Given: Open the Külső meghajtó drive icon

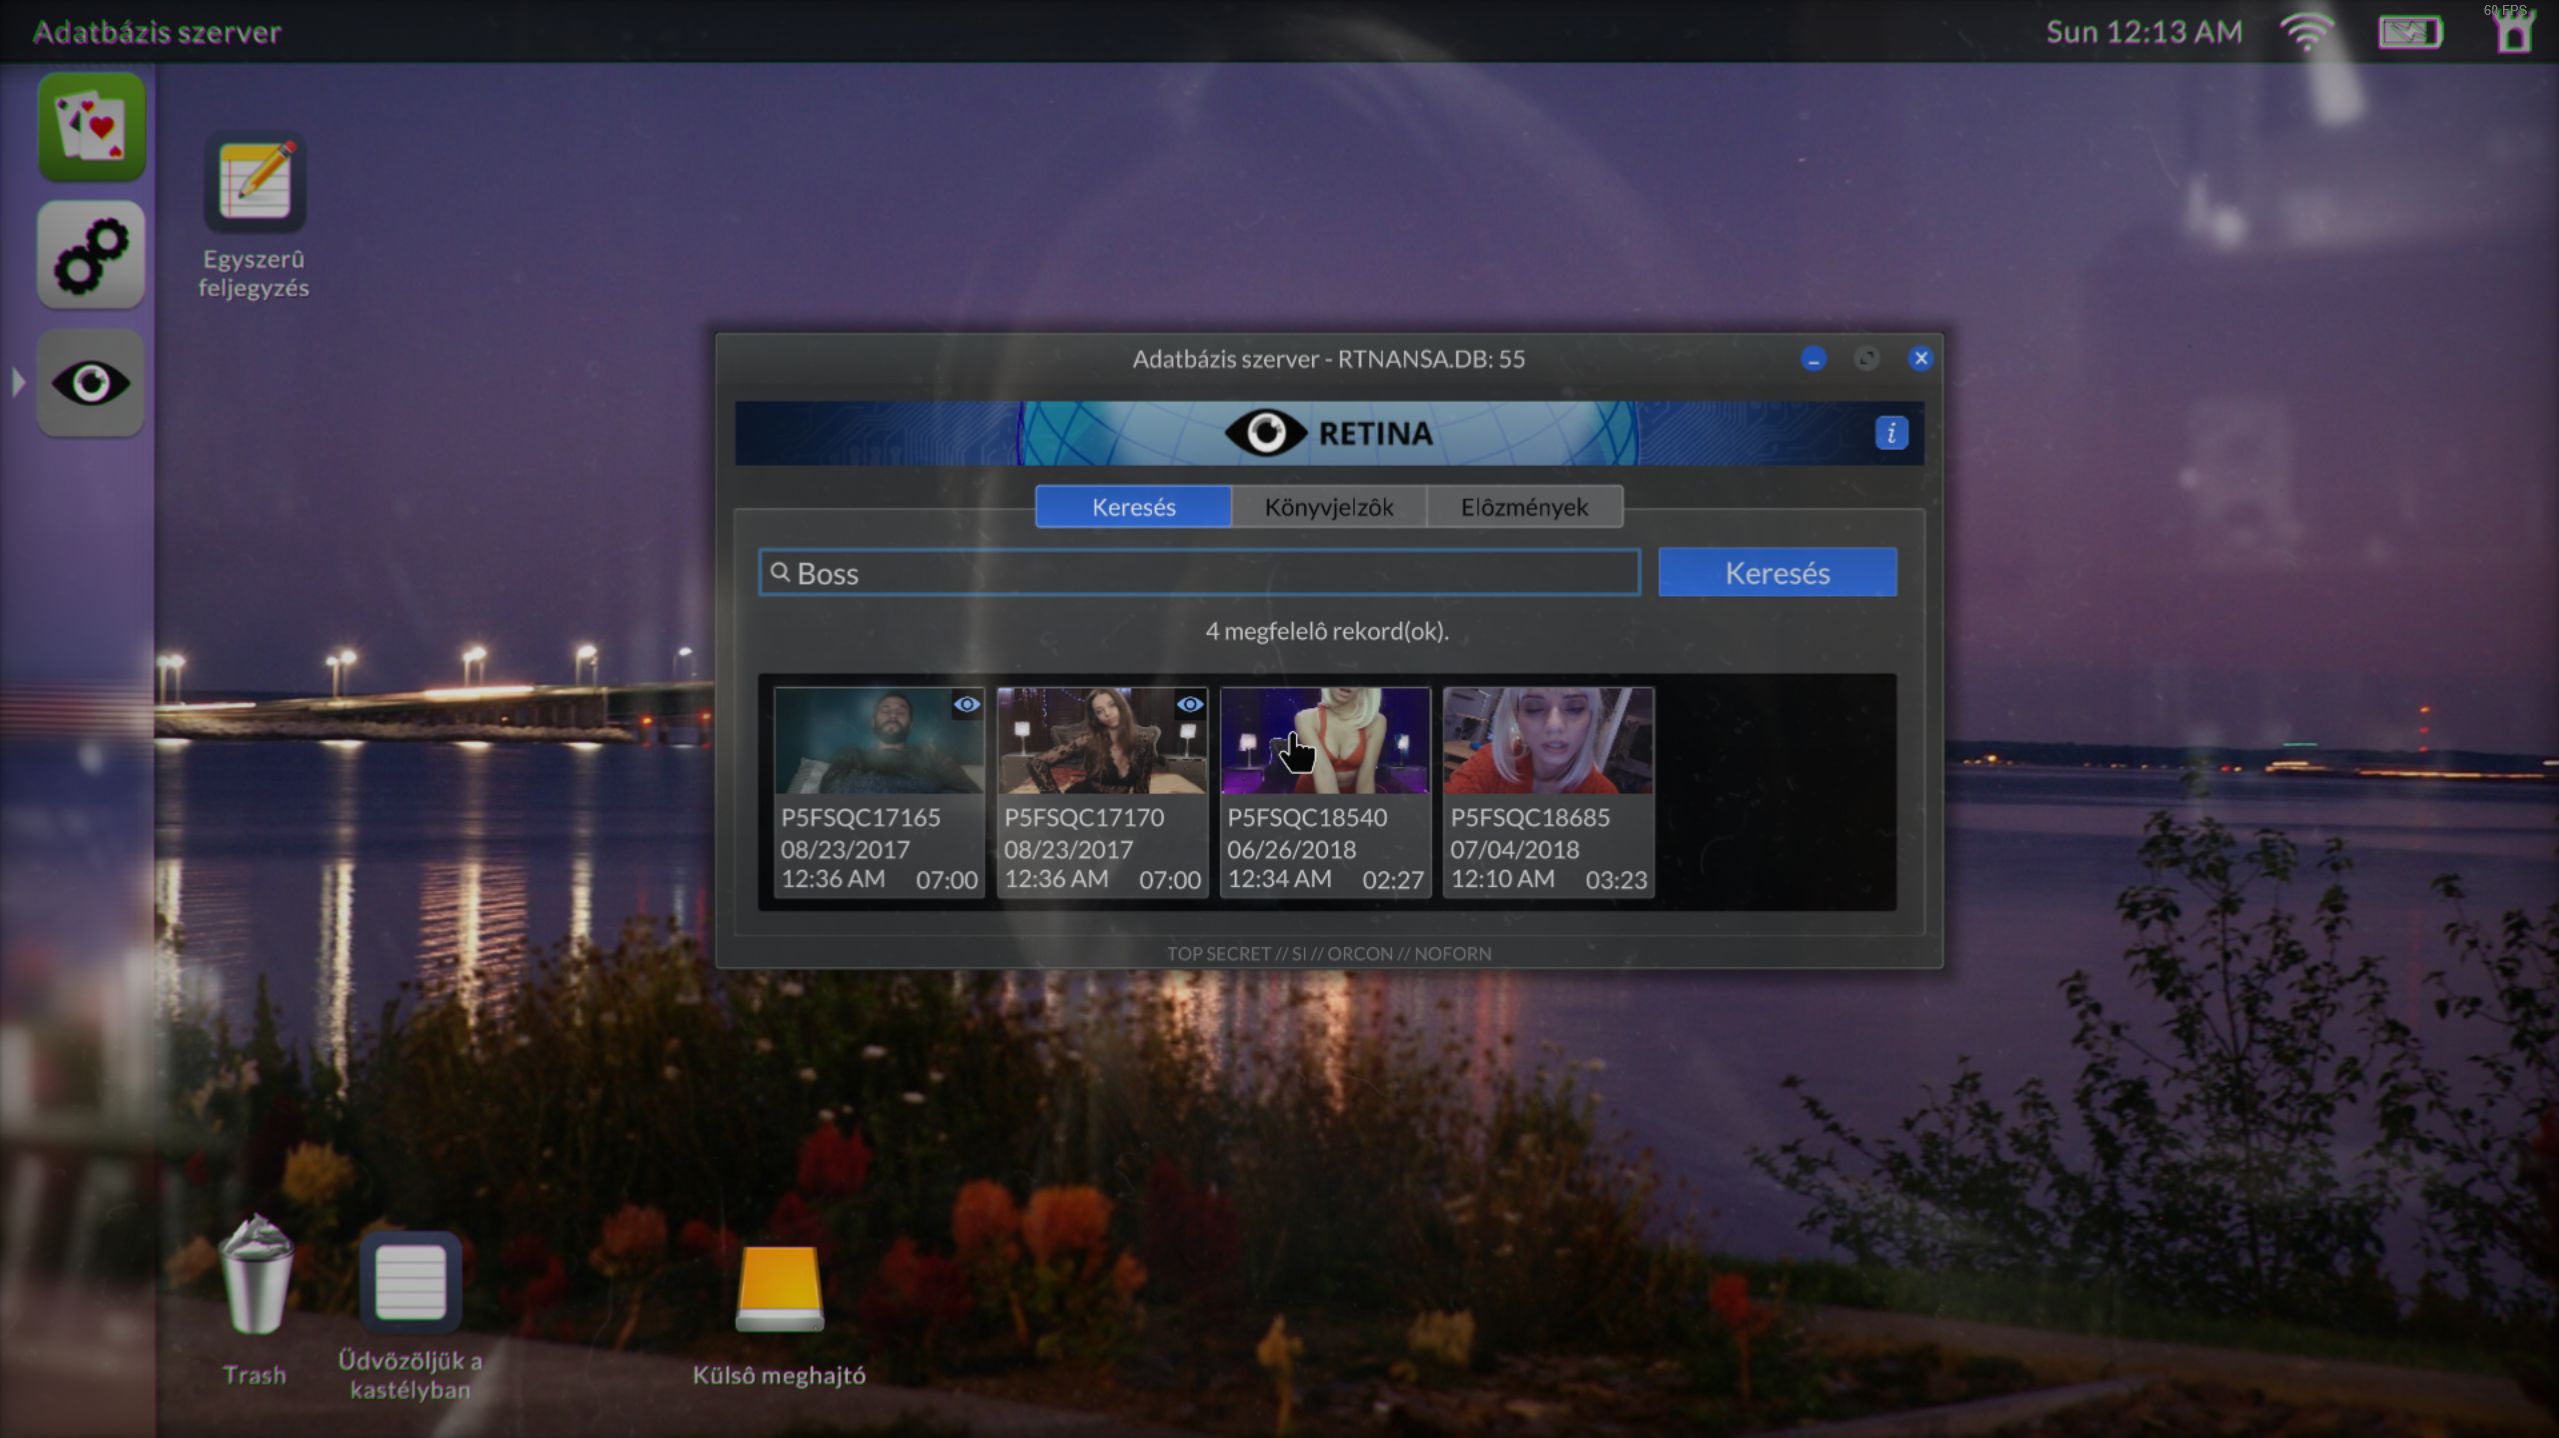Looking at the screenshot, I should pos(779,1289).
